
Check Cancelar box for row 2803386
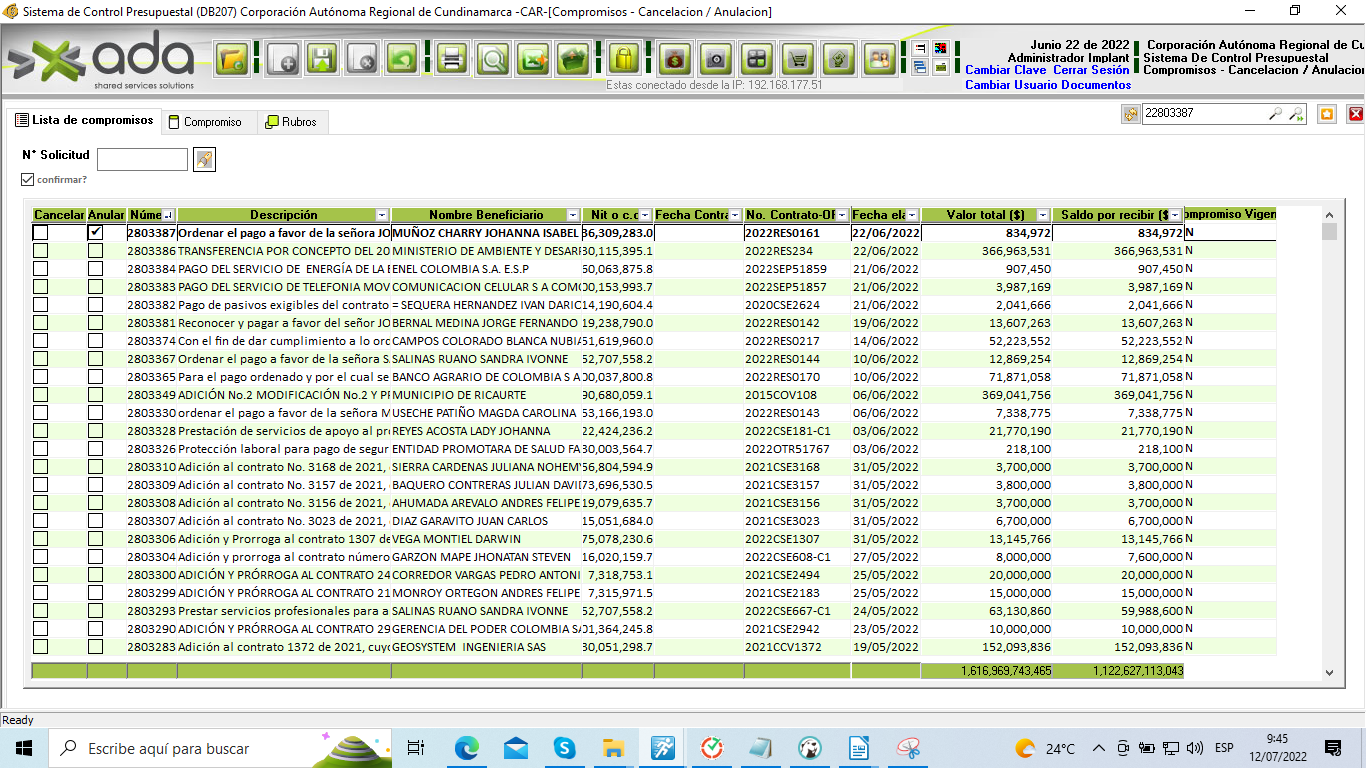click(x=40, y=251)
